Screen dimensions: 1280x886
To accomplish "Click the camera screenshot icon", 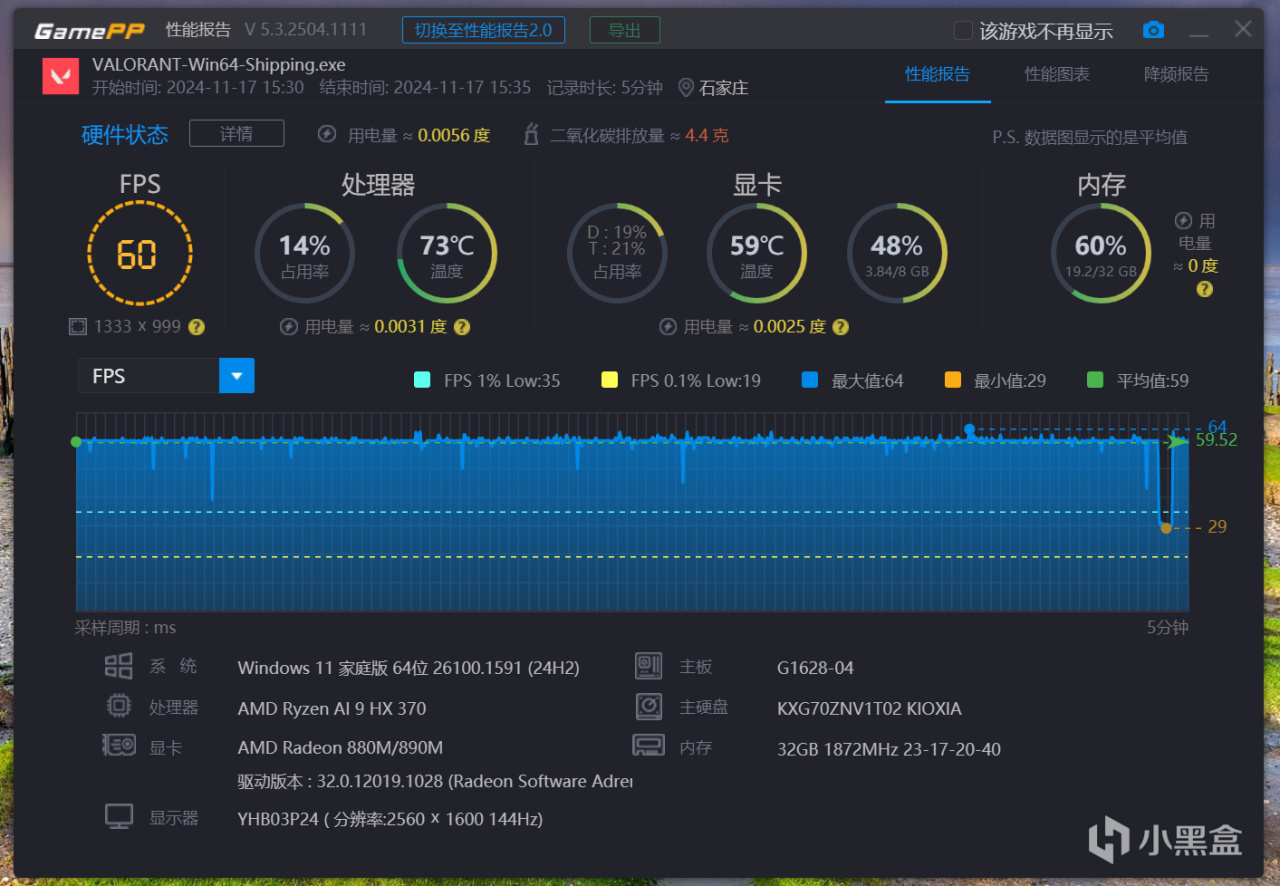I will pos(1153,30).
